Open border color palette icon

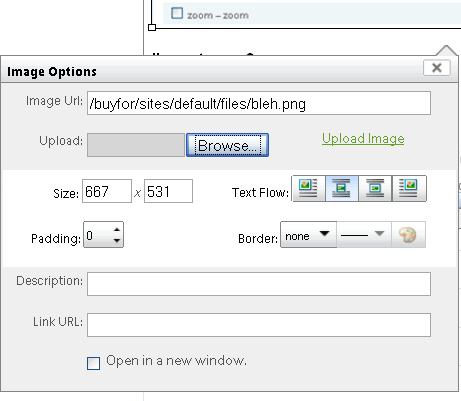pos(408,235)
